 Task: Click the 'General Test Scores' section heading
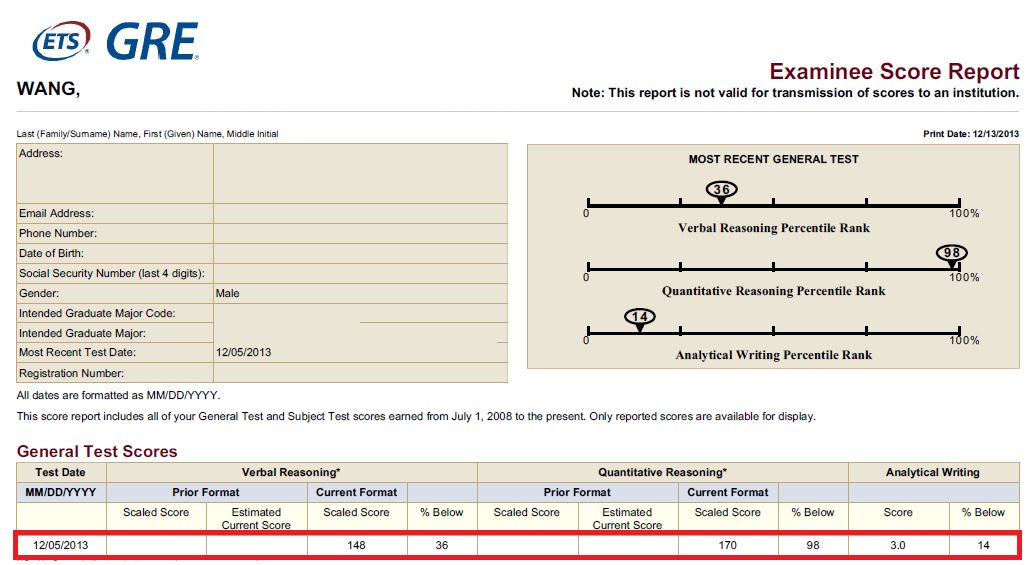97,451
